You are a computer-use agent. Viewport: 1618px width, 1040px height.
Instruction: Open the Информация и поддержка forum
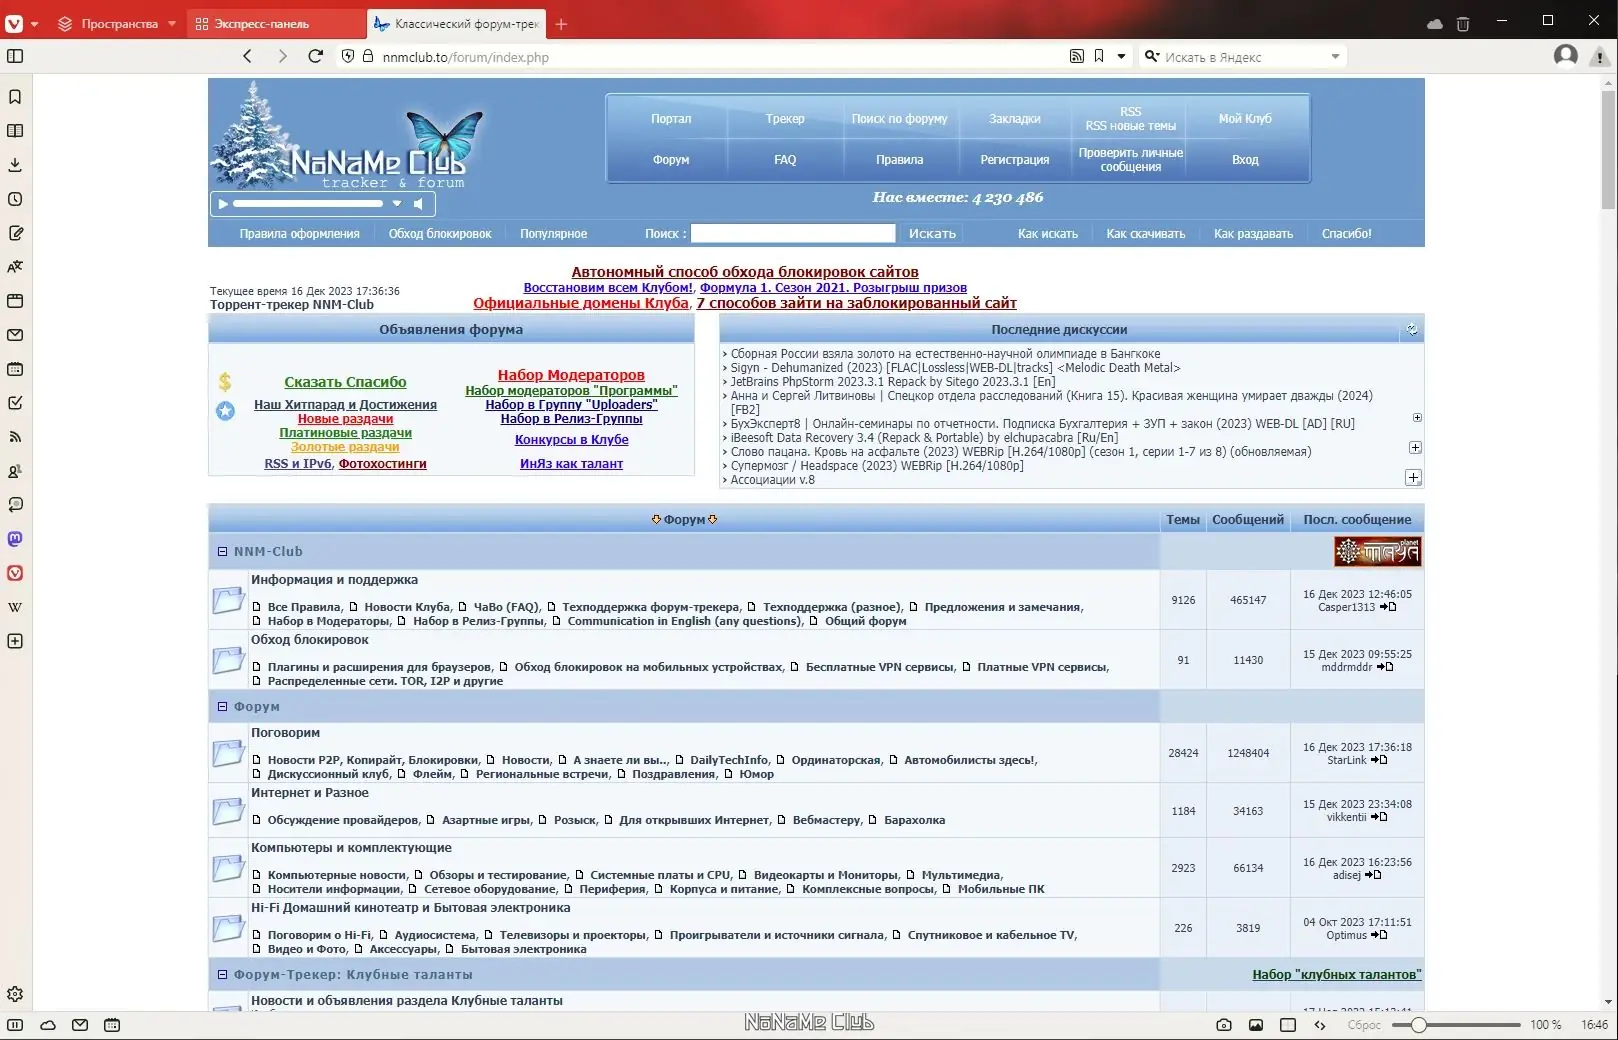tap(335, 579)
